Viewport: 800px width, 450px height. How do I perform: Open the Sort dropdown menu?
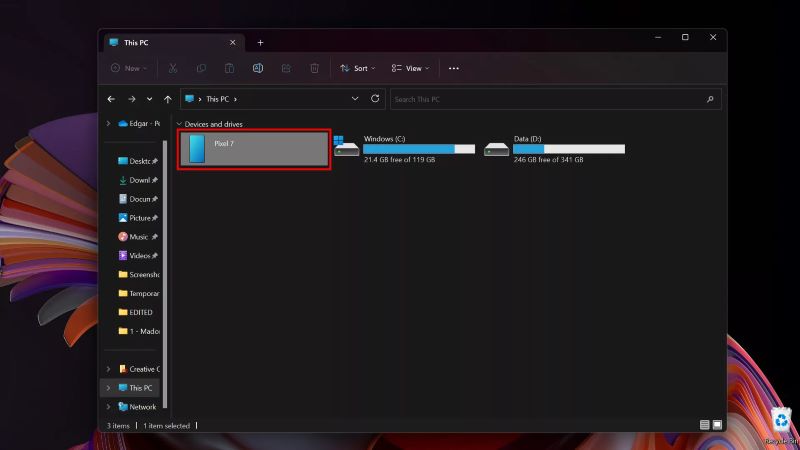point(358,68)
